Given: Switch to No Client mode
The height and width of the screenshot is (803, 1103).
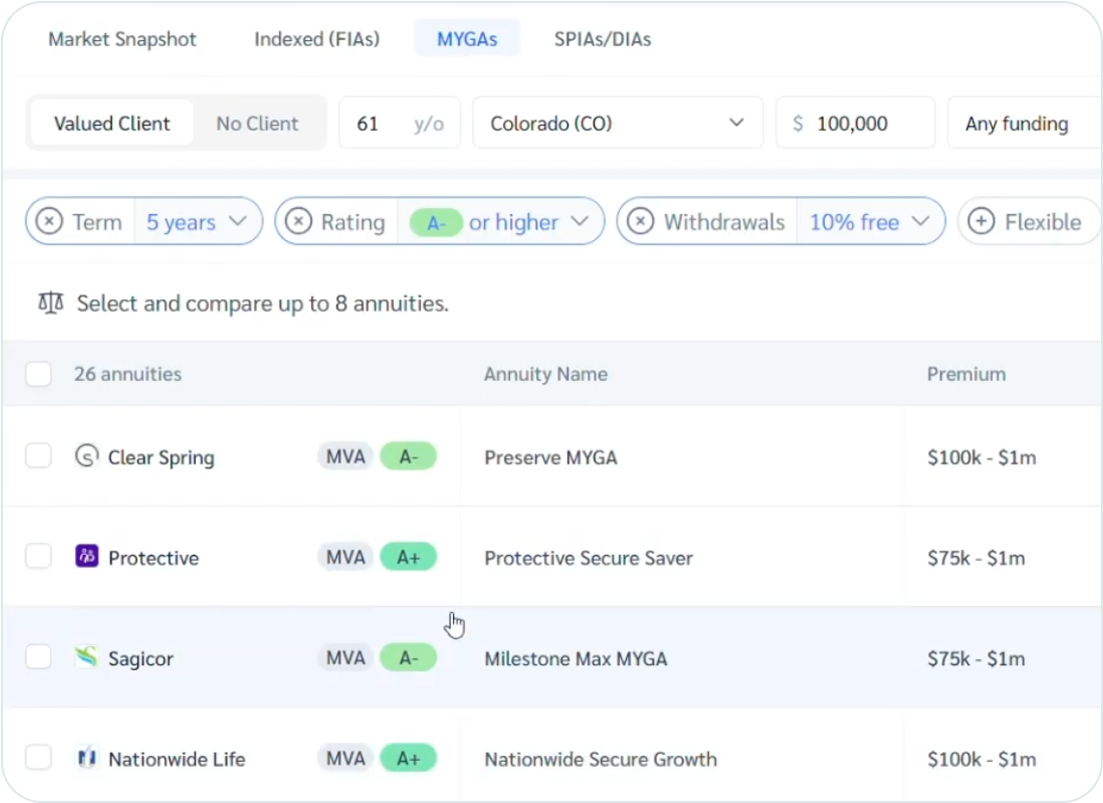Looking at the screenshot, I should pos(257,123).
